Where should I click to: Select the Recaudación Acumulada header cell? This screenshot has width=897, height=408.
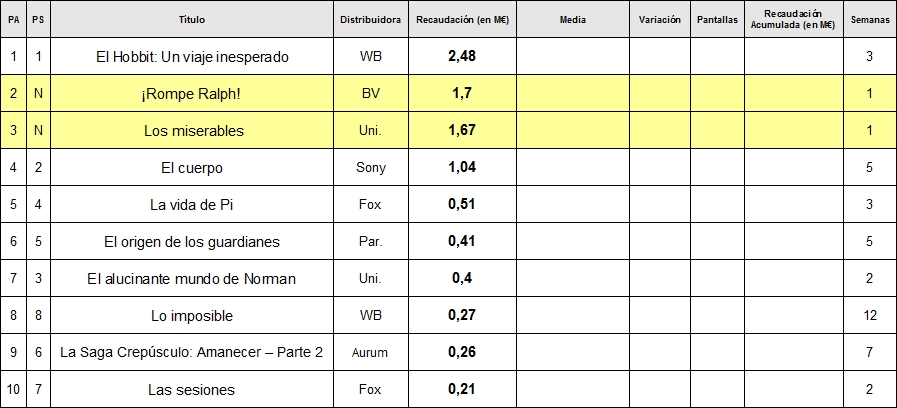tap(793, 19)
